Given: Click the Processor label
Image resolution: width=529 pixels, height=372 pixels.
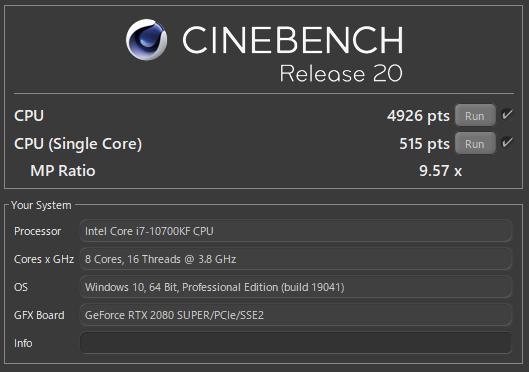Looking at the screenshot, I should coord(37,231).
